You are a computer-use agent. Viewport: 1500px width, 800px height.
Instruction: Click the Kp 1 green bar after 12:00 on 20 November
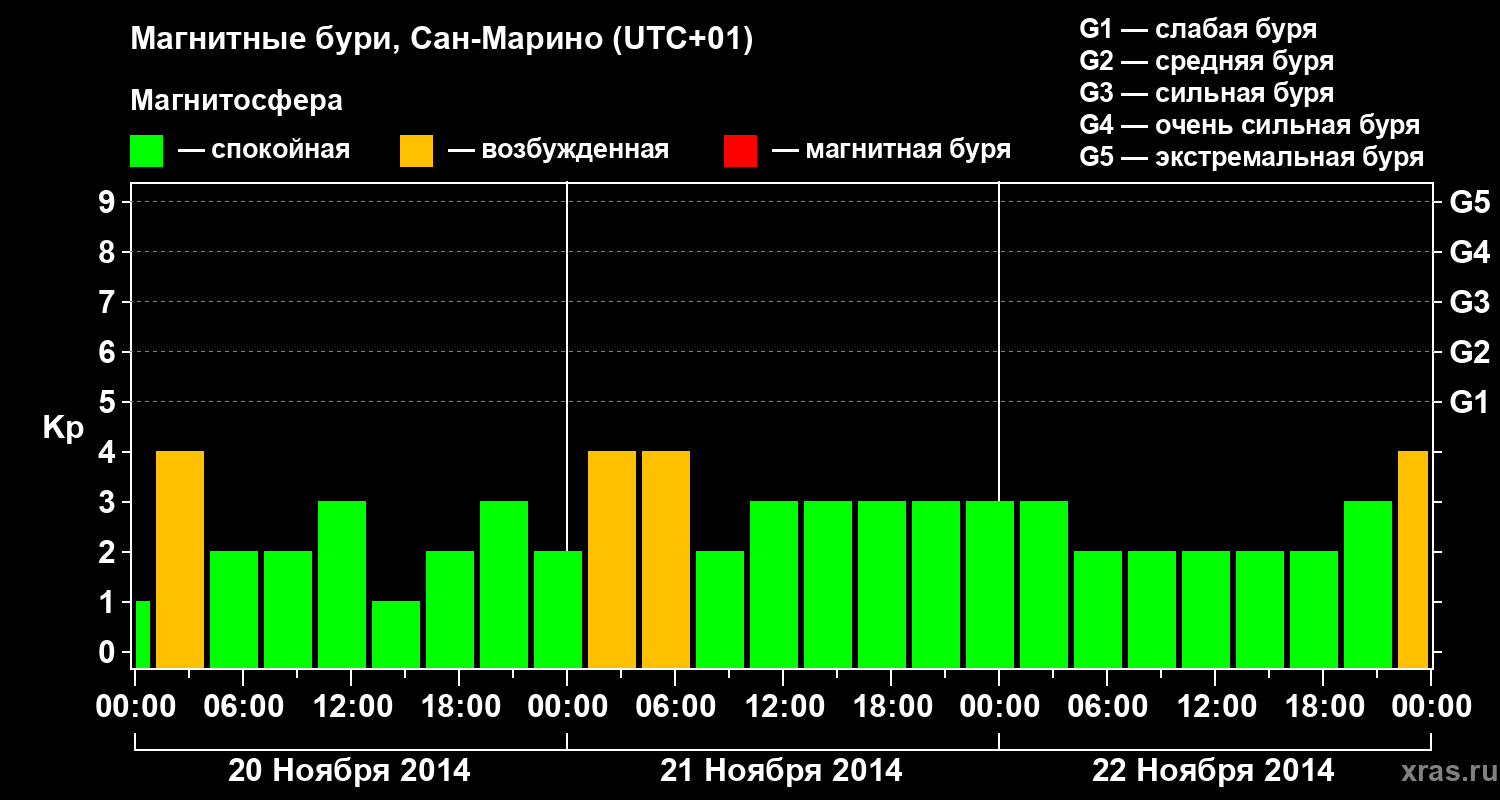point(396,634)
